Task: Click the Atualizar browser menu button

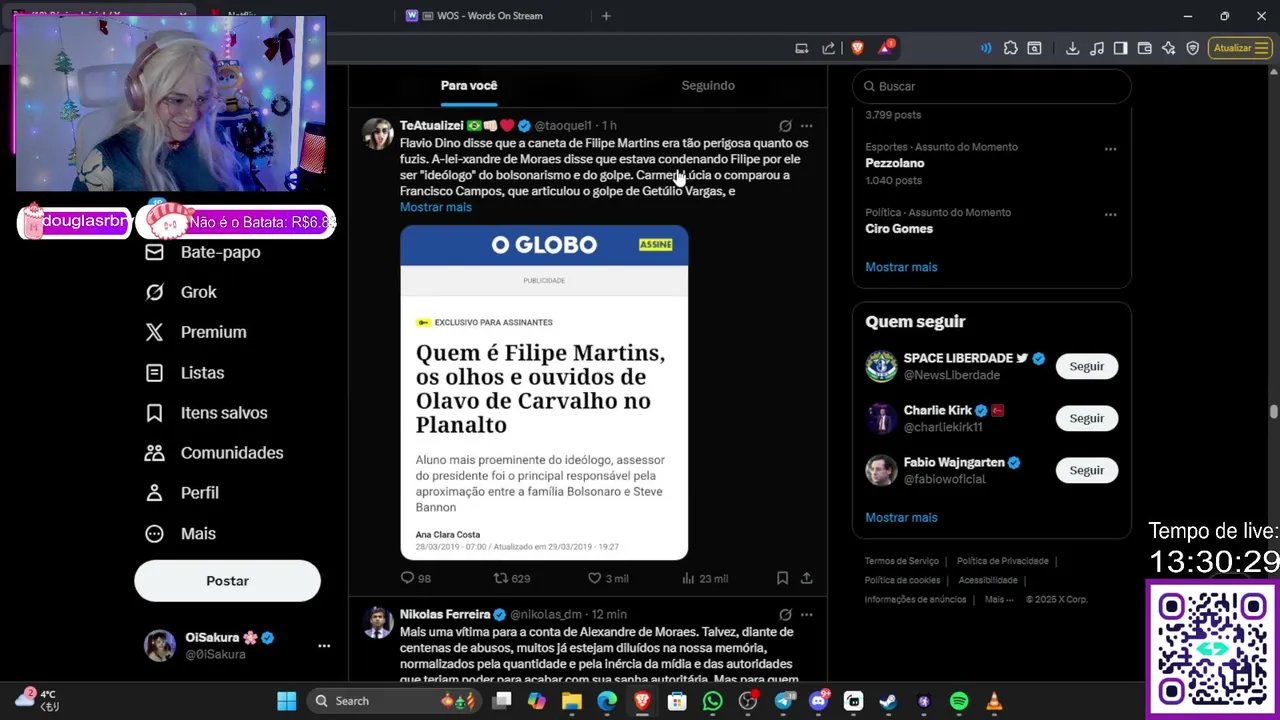Action: pos(1239,48)
